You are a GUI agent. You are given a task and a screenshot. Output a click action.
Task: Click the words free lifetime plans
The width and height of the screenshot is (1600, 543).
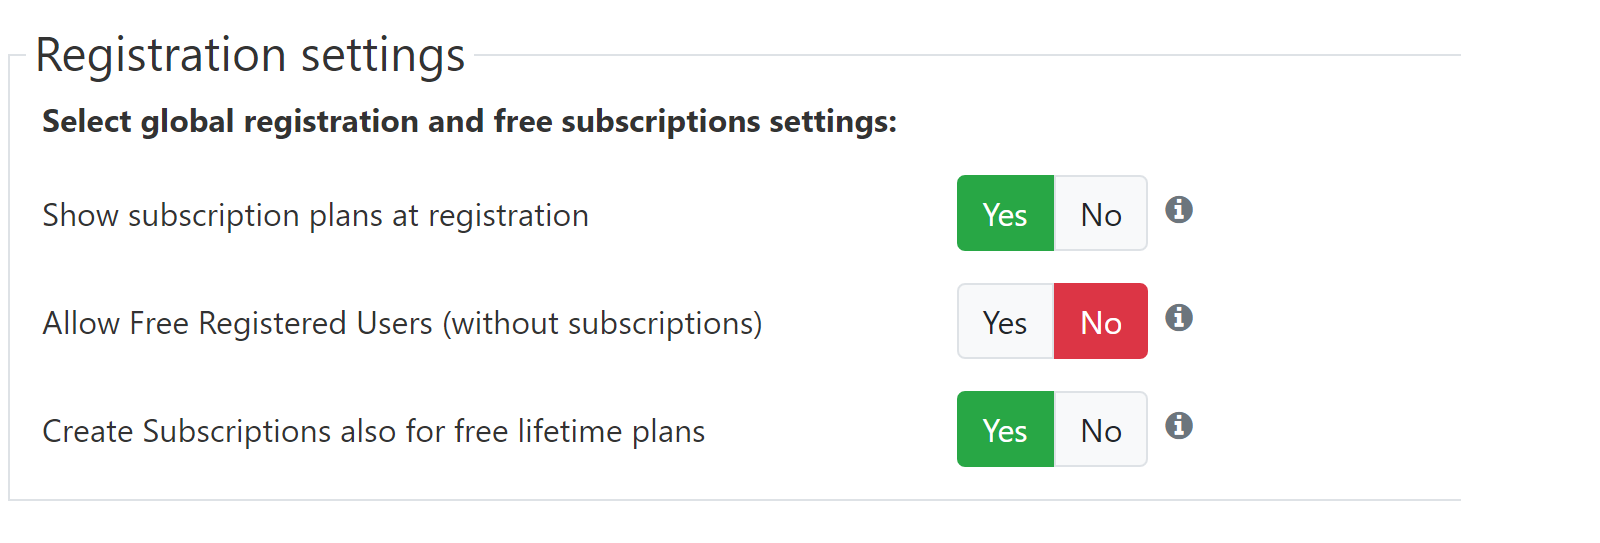pyautogui.click(x=580, y=431)
